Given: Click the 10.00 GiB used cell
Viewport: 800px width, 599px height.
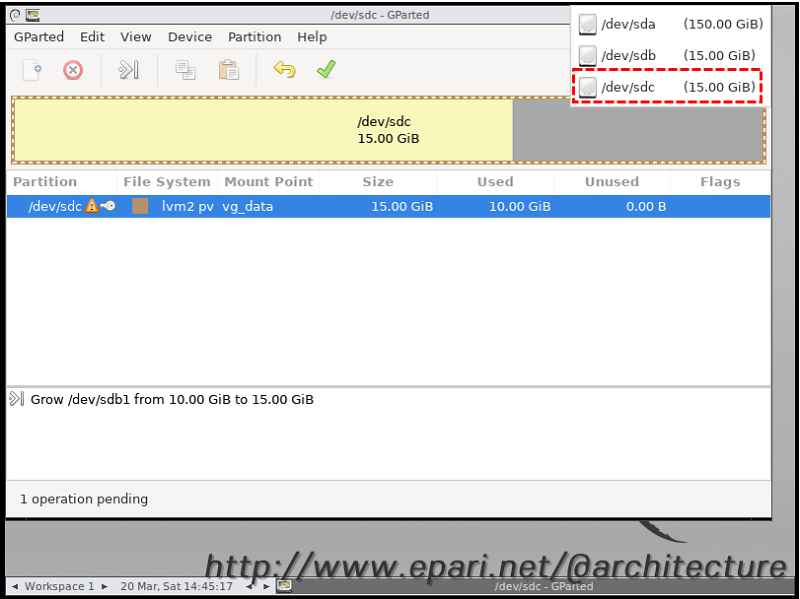Looking at the screenshot, I should click(520, 206).
